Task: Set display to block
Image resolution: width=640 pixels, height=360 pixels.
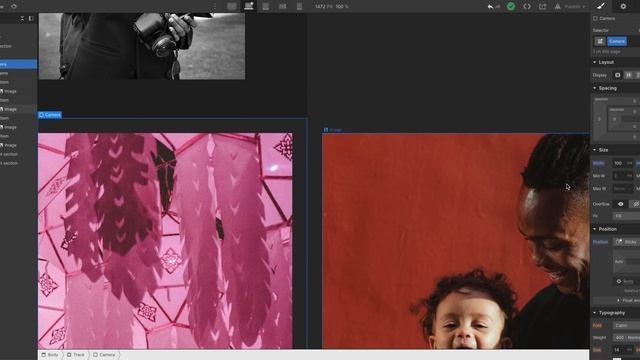Action: (x=618, y=75)
